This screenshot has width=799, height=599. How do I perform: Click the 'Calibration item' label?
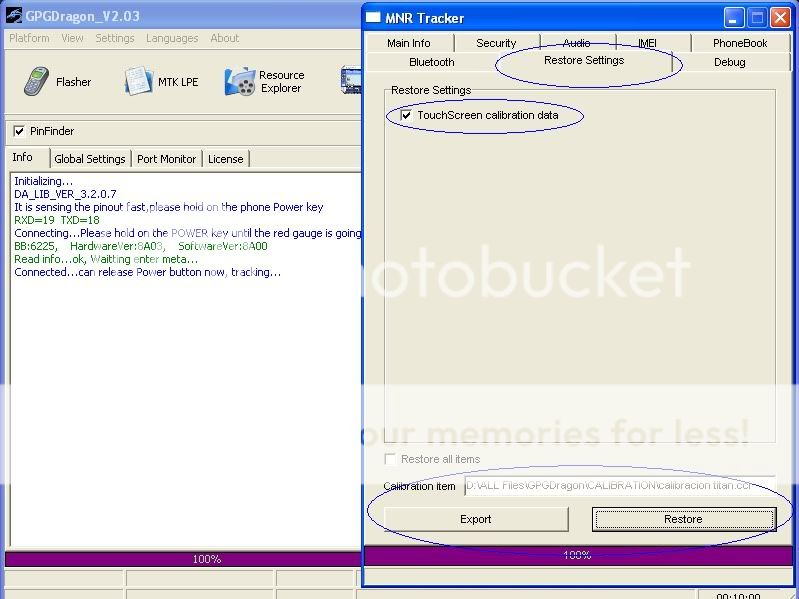click(x=419, y=486)
